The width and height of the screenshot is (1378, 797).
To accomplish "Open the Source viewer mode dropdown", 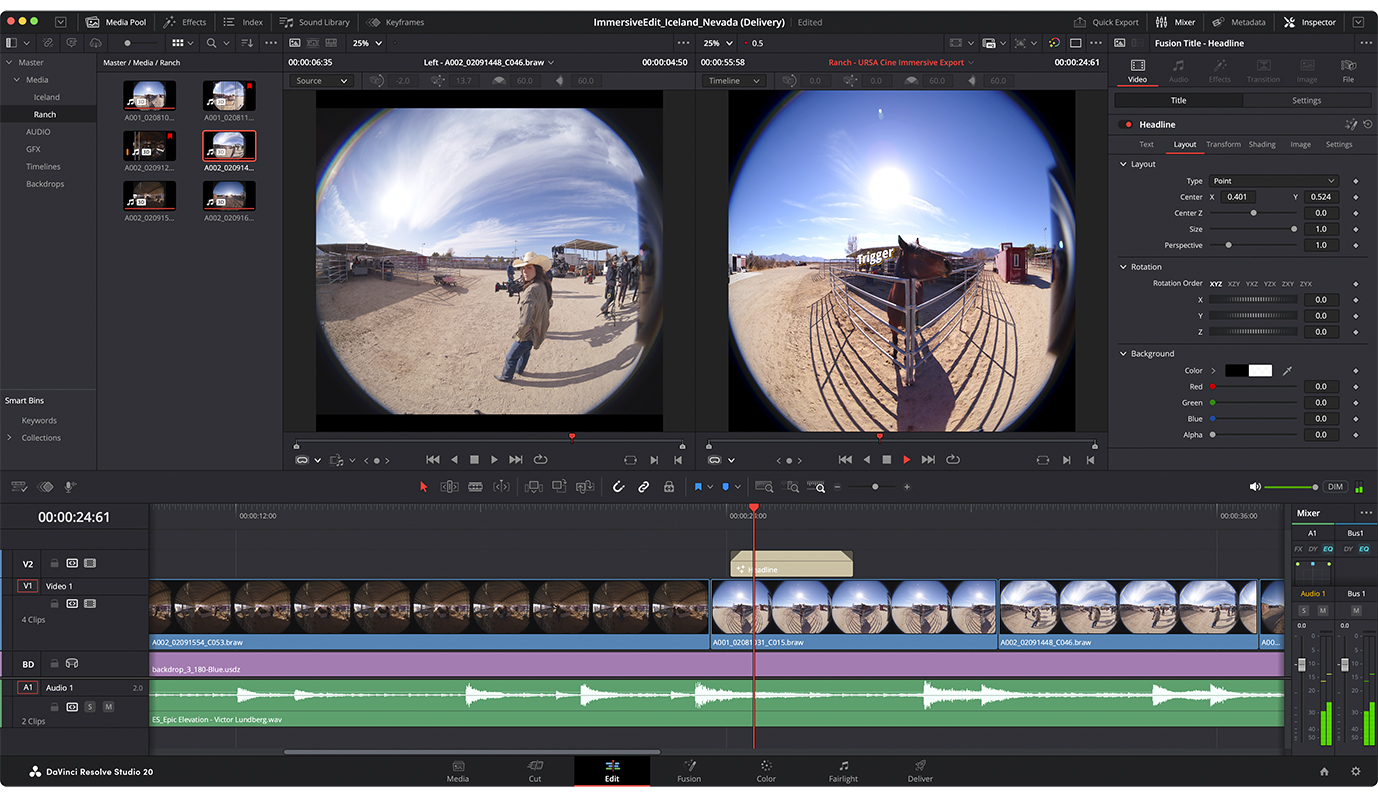I will click(321, 81).
